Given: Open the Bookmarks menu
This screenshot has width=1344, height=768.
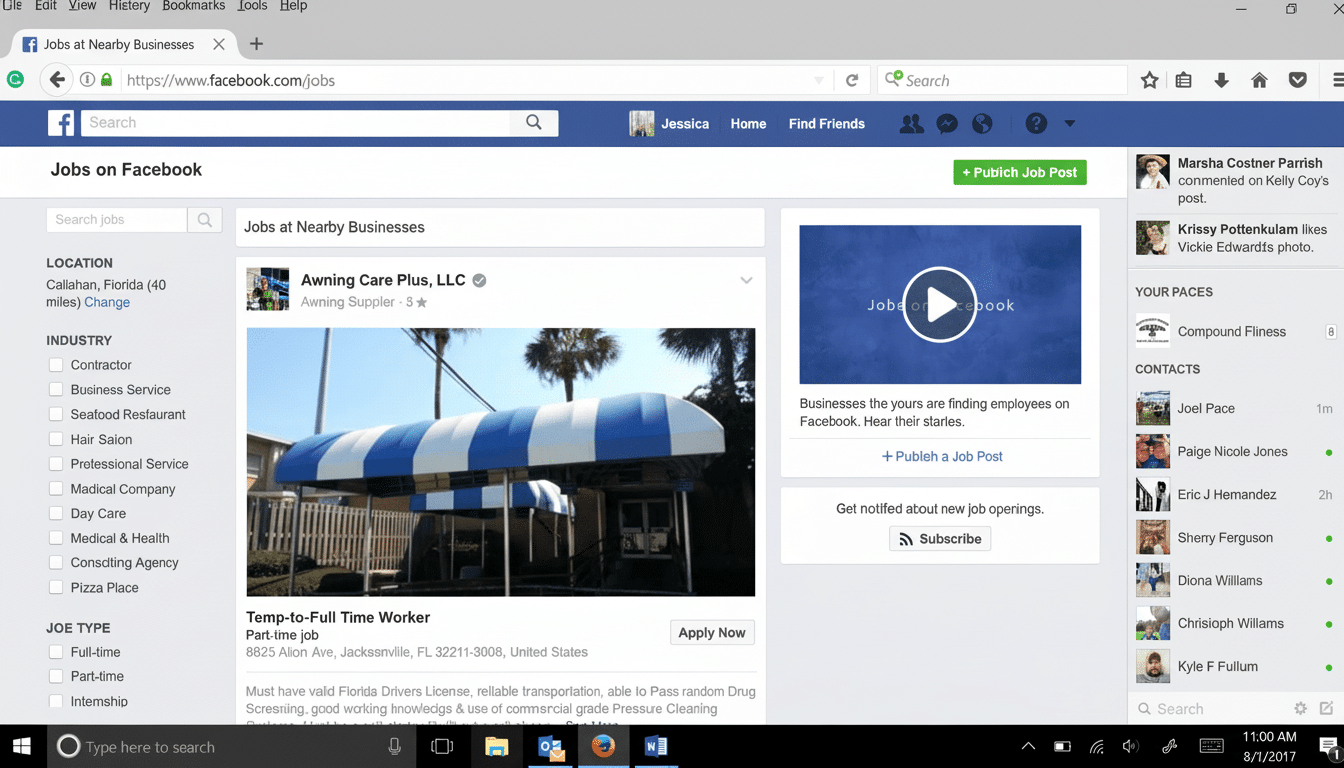Looking at the screenshot, I should tap(193, 6).
